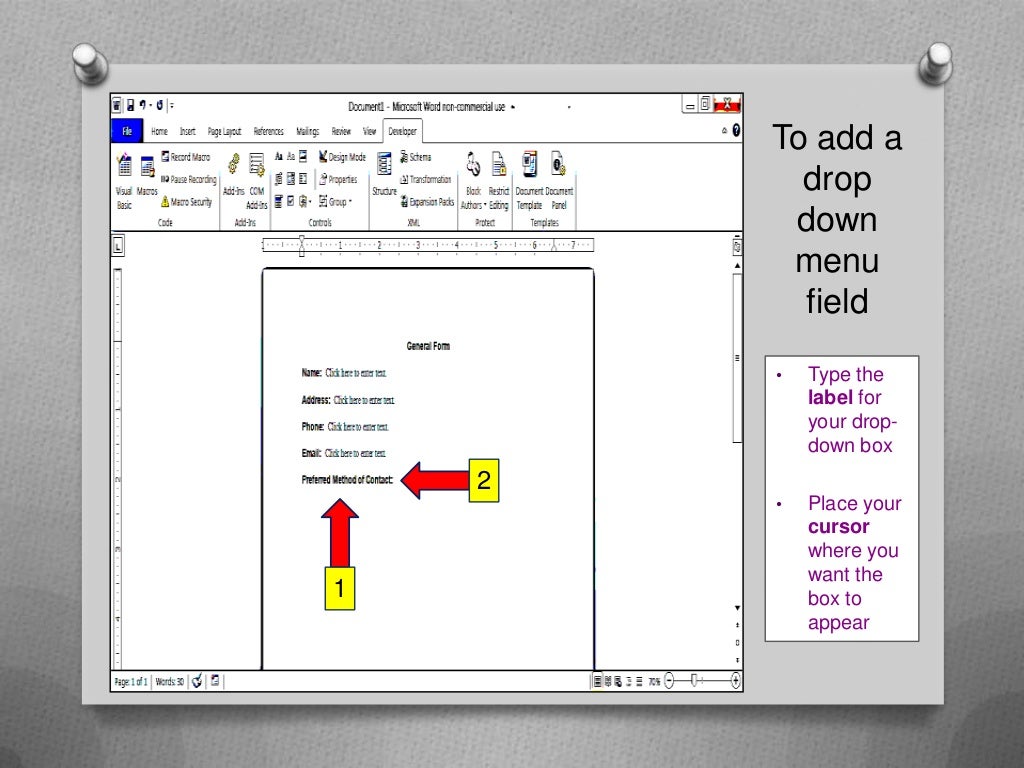Open Expansion Packs
This screenshot has width=1024, height=768.
pyautogui.click(x=427, y=202)
